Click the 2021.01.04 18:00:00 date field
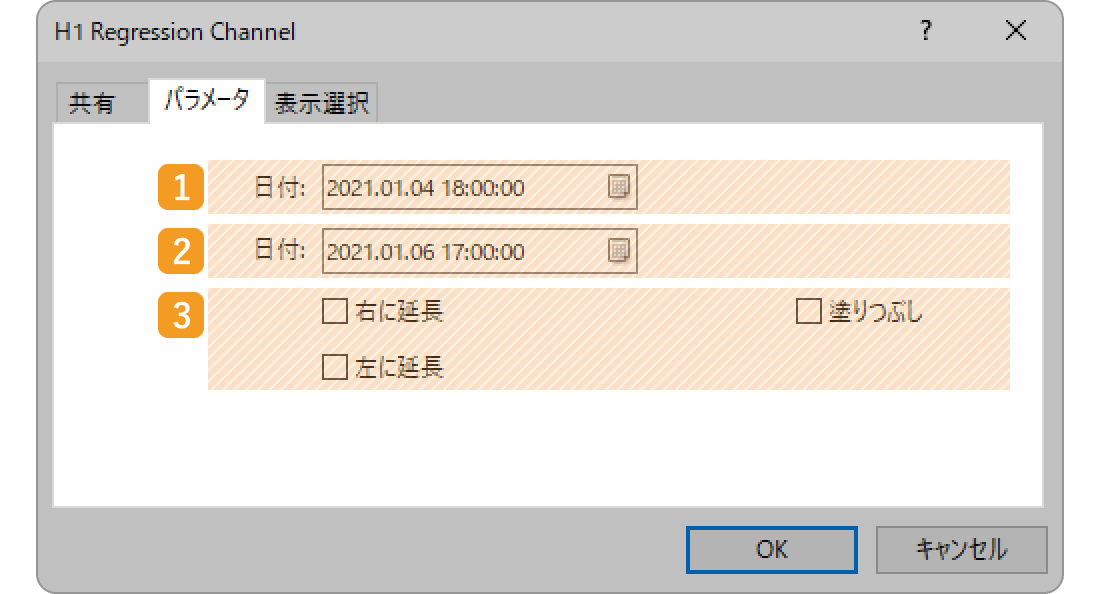 coord(479,187)
